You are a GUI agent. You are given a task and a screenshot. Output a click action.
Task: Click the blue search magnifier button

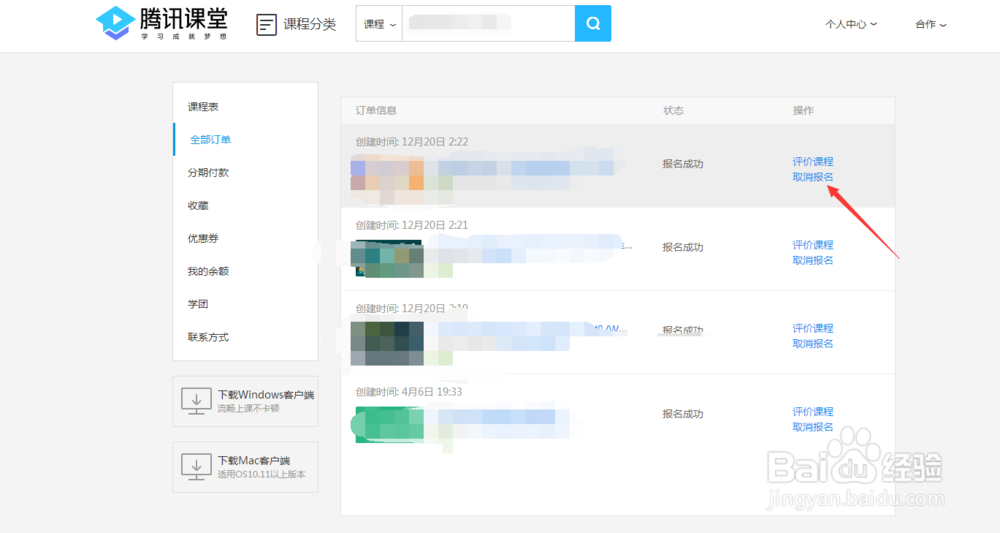tap(592, 24)
